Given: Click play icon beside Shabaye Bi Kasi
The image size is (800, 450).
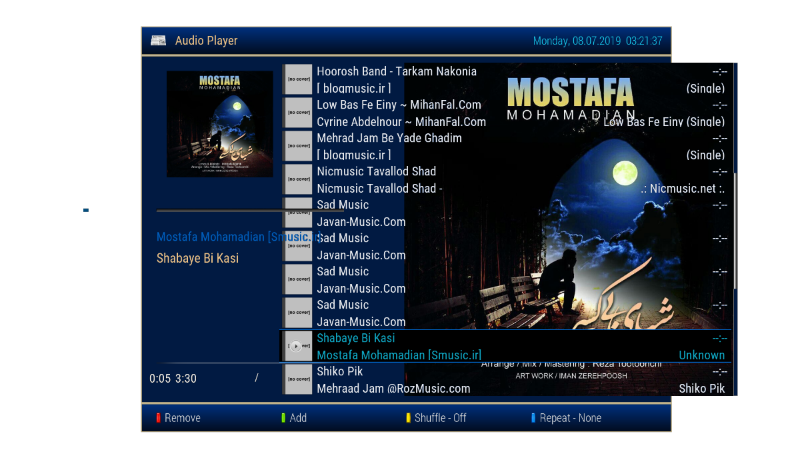Looking at the screenshot, I should (298, 346).
